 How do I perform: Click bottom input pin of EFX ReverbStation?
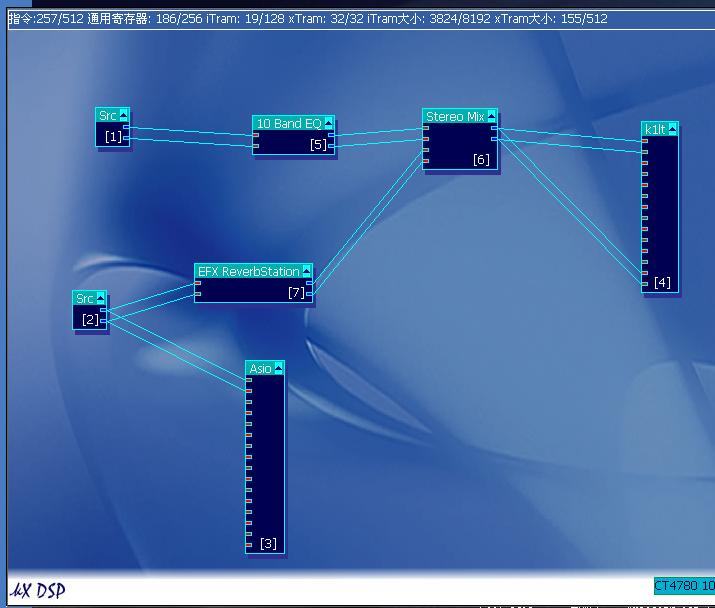(x=198, y=294)
